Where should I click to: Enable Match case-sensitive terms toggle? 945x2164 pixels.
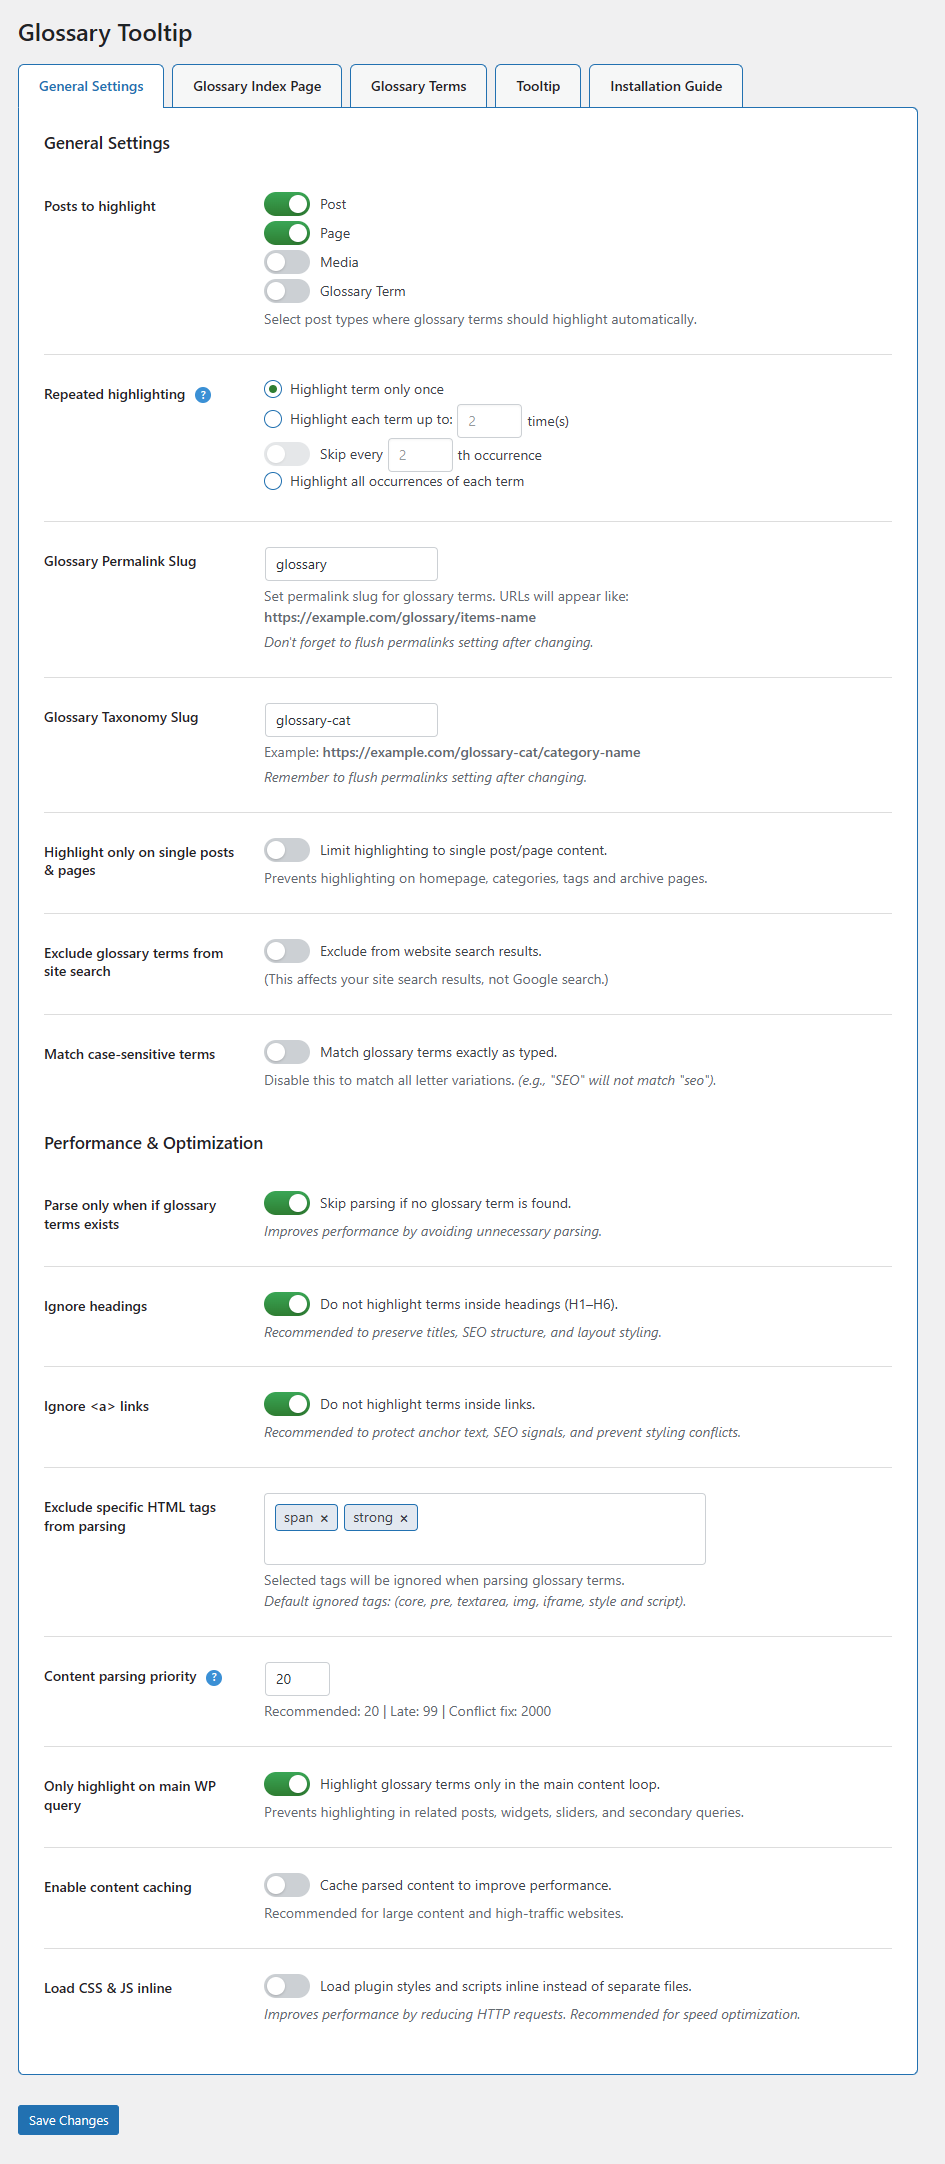(x=287, y=1052)
